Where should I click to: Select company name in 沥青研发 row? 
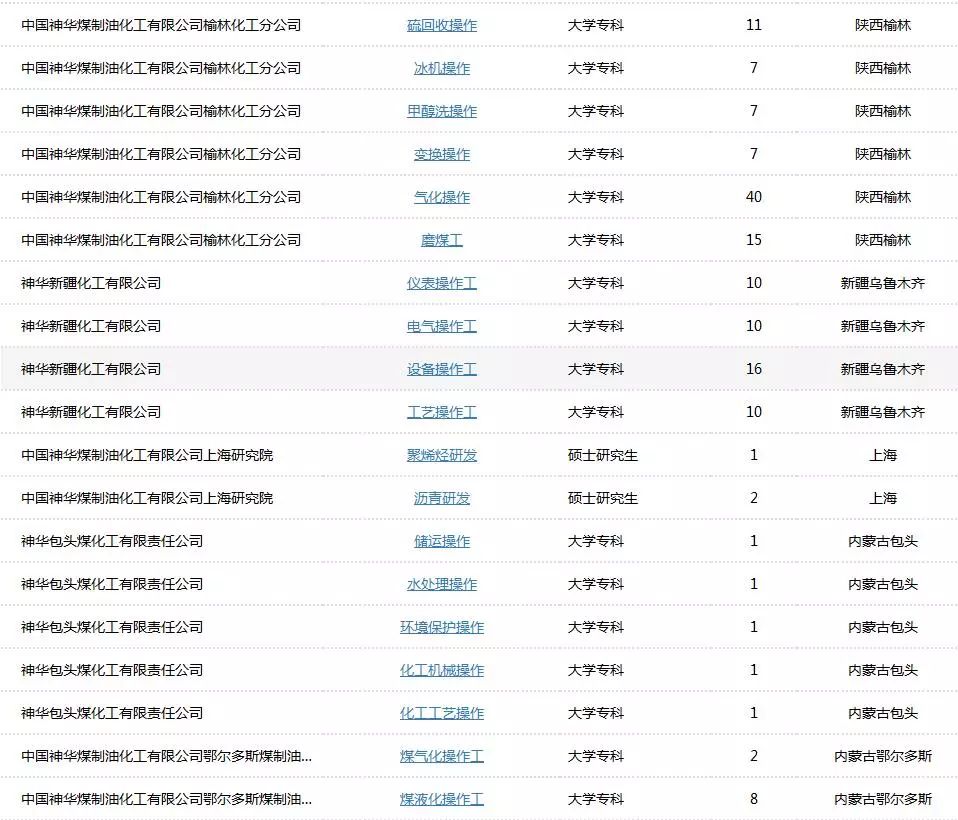(147, 498)
